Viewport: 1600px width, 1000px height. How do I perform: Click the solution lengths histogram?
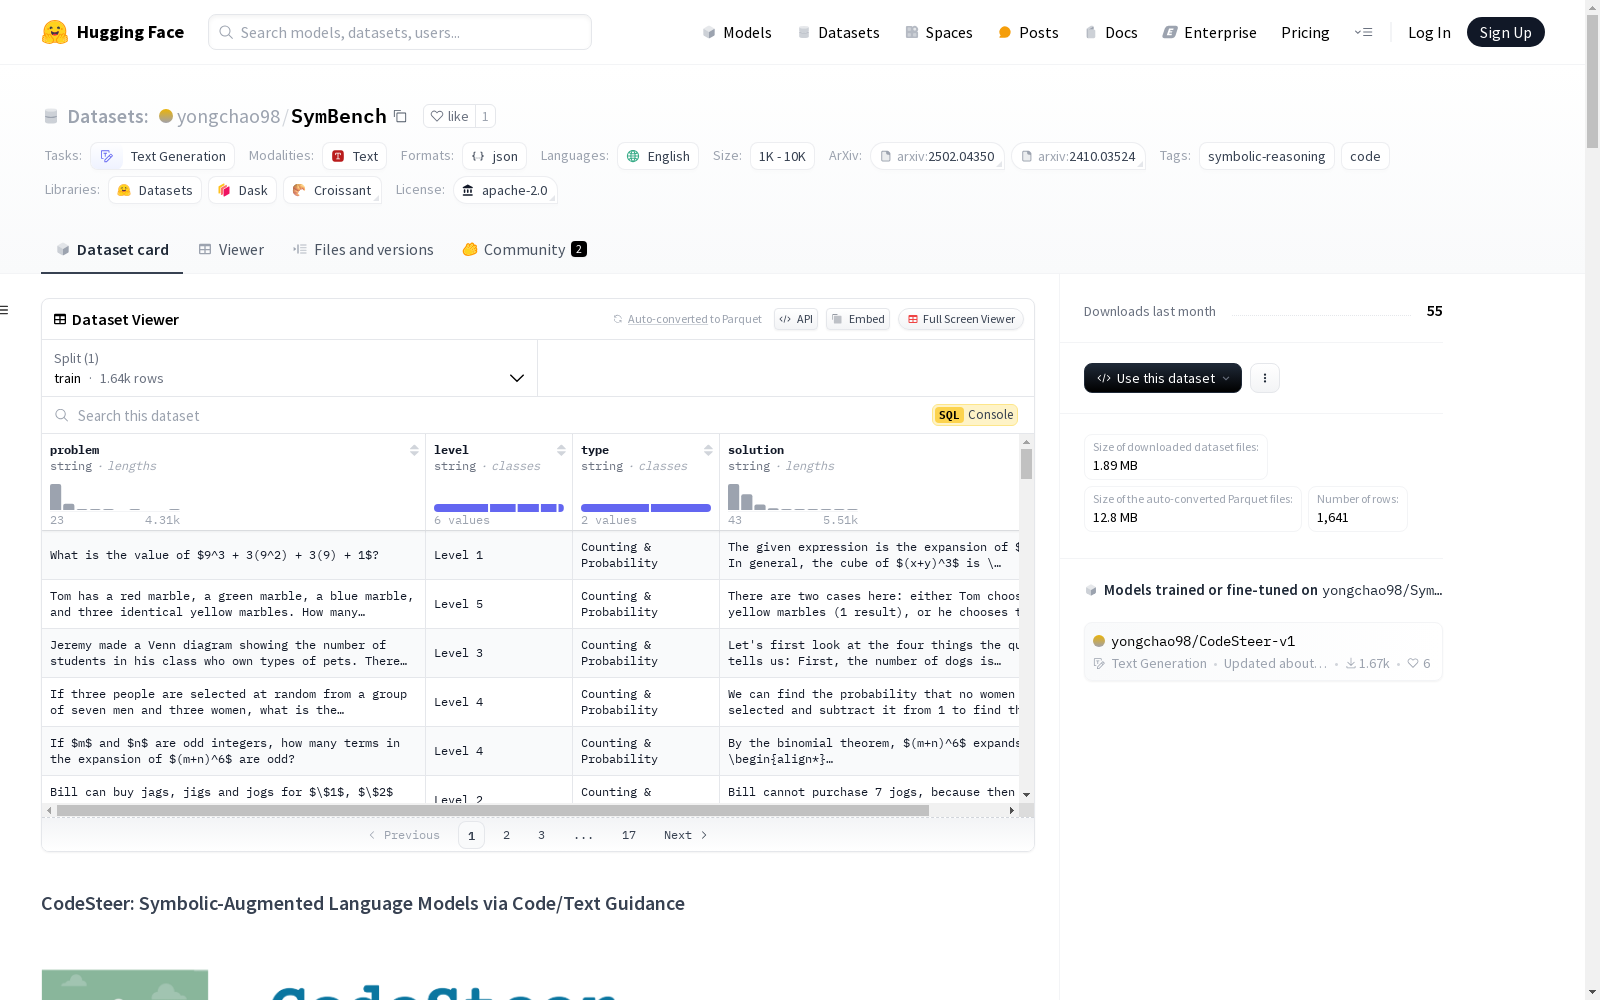(793, 497)
